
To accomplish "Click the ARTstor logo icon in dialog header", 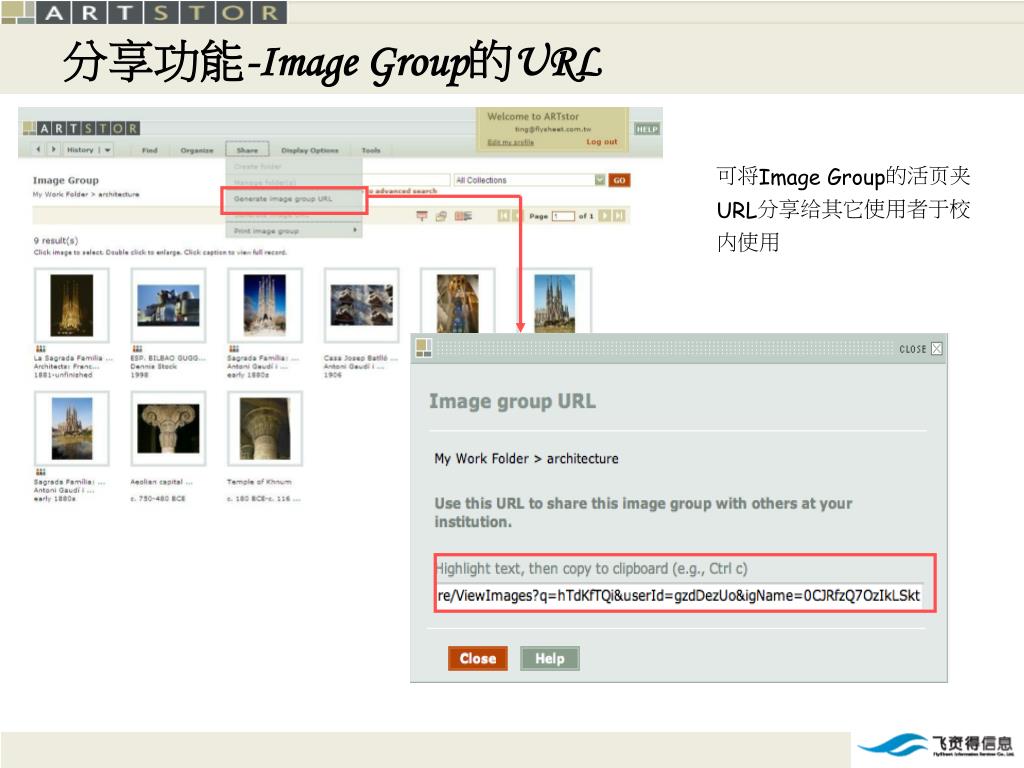I will pyautogui.click(x=424, y=348).
